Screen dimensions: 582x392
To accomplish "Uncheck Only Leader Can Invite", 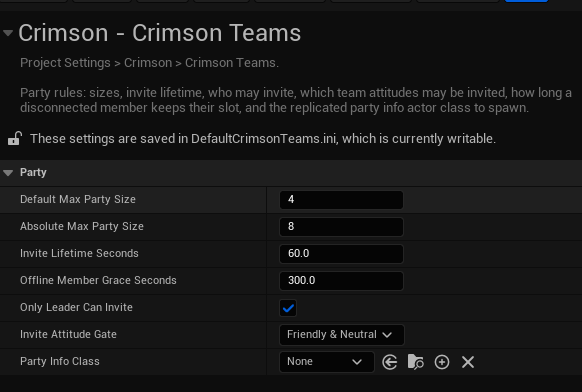I will (288, 308).
